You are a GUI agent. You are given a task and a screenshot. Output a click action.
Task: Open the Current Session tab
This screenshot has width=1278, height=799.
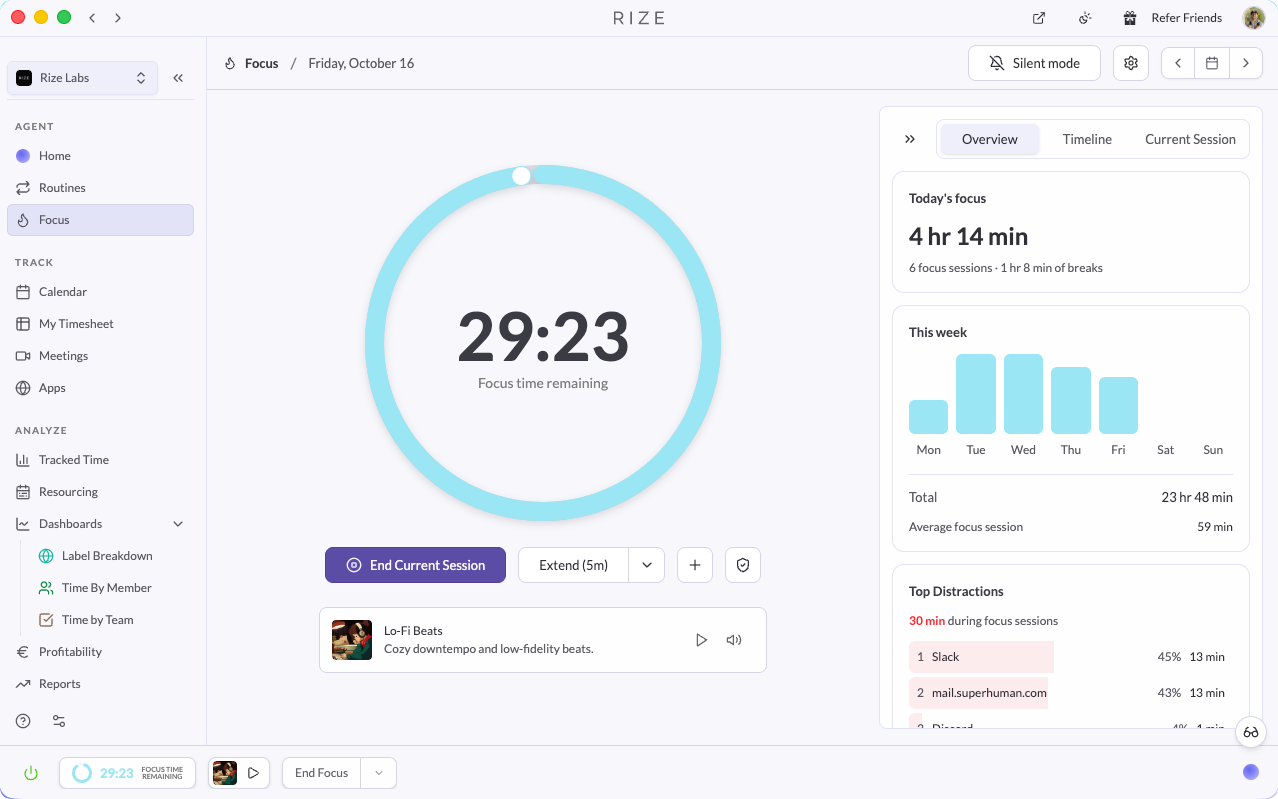pos(1190,139)
